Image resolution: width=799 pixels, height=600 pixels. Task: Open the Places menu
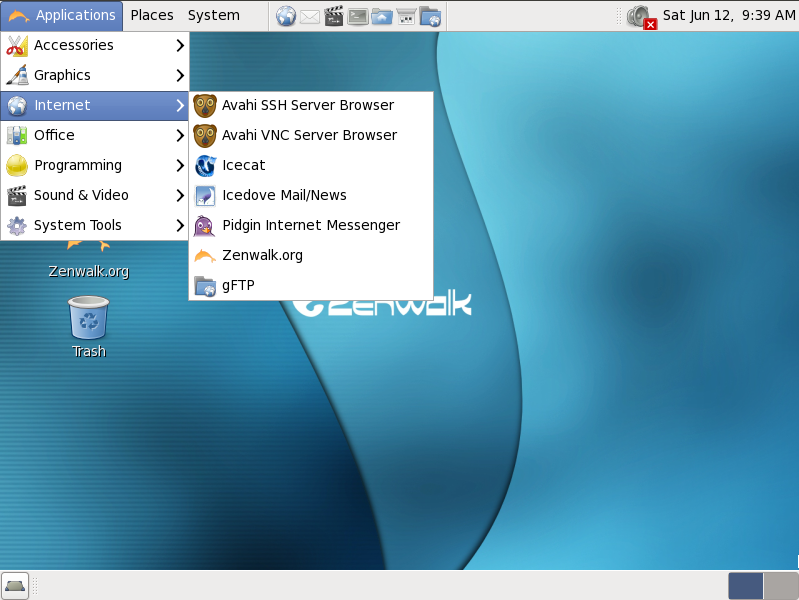pos(152,15)
